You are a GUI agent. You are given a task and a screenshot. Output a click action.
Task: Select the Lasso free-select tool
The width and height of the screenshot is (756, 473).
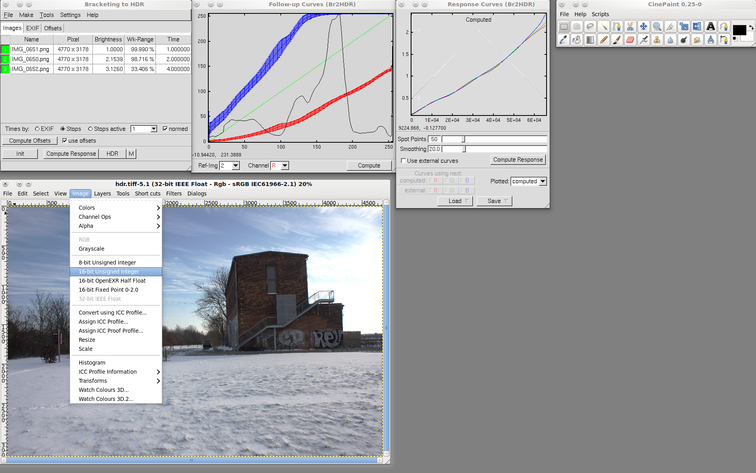pos(590,27)
